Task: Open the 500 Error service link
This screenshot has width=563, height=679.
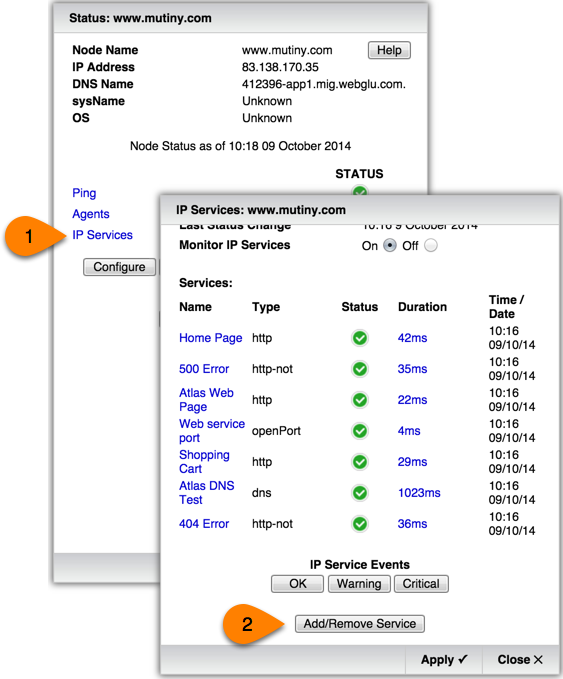Action: (x=204, y=369)
